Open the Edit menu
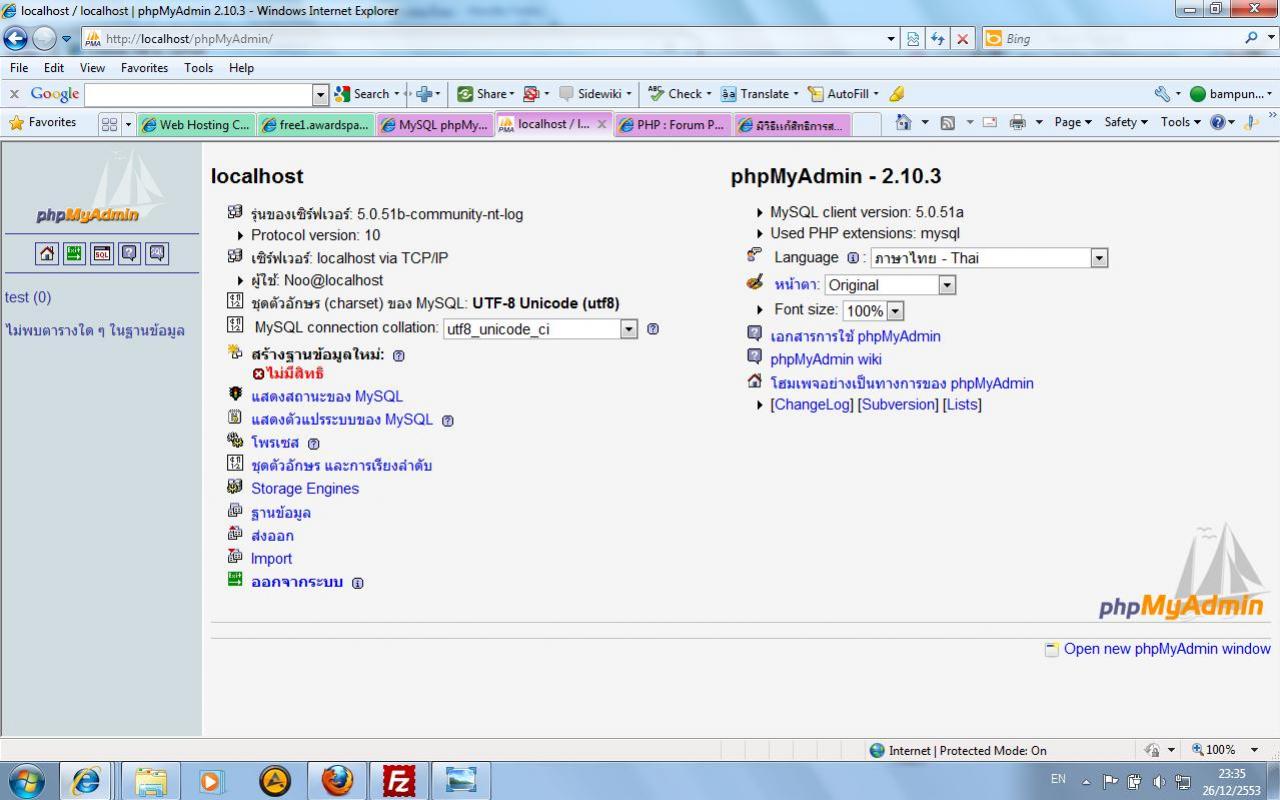The image size is (1280, 800). coord(54,68)
